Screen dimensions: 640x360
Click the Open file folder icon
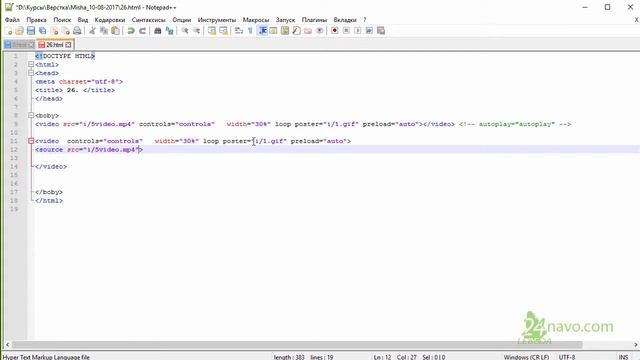19,31
